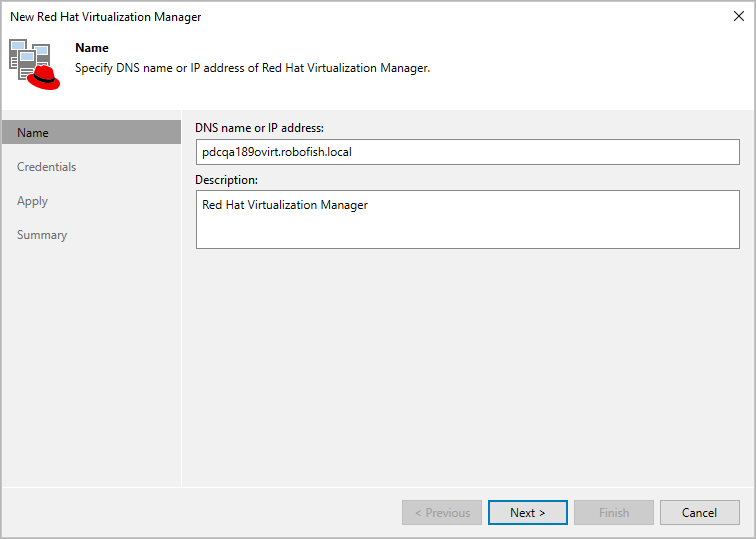Viewport: 756px width, 539px height.
Task: Cancel the wizard
Action: 699,513
